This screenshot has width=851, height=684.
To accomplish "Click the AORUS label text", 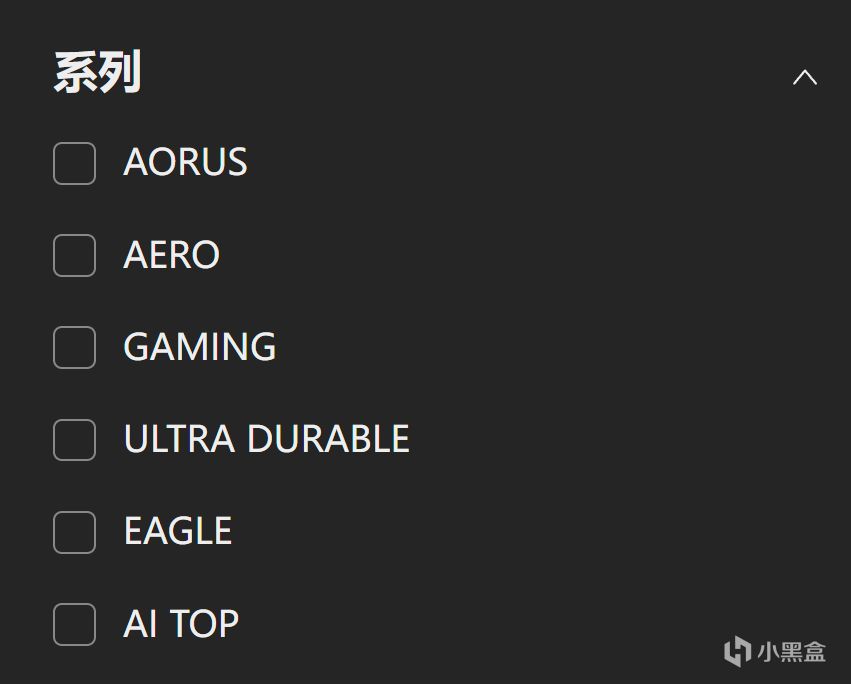I will (185, 163).
